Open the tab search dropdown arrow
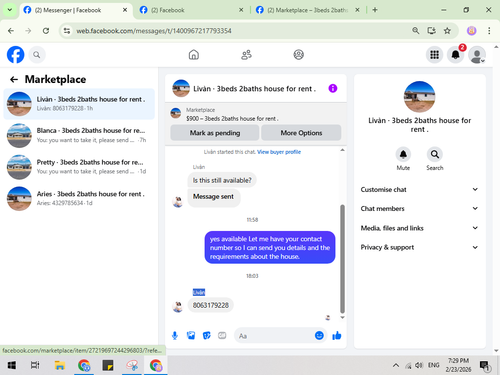The image size is (500, 375). [x=10, y=10]
